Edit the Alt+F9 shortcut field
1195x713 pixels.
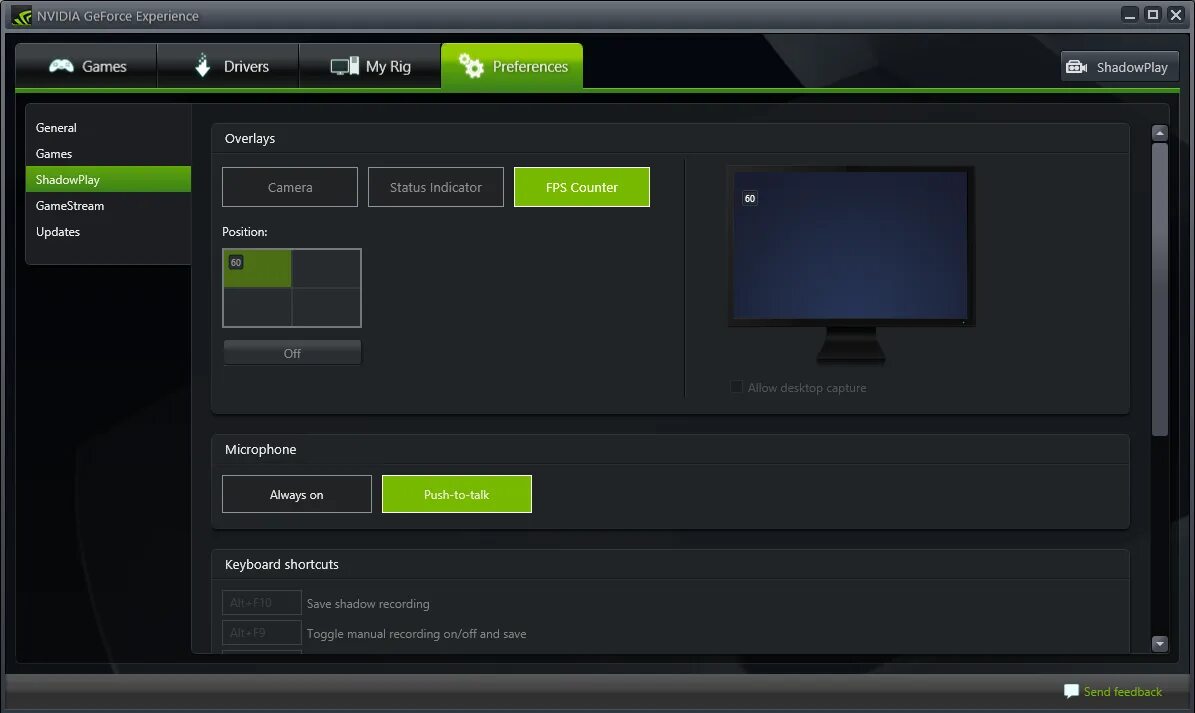point(261,633)
